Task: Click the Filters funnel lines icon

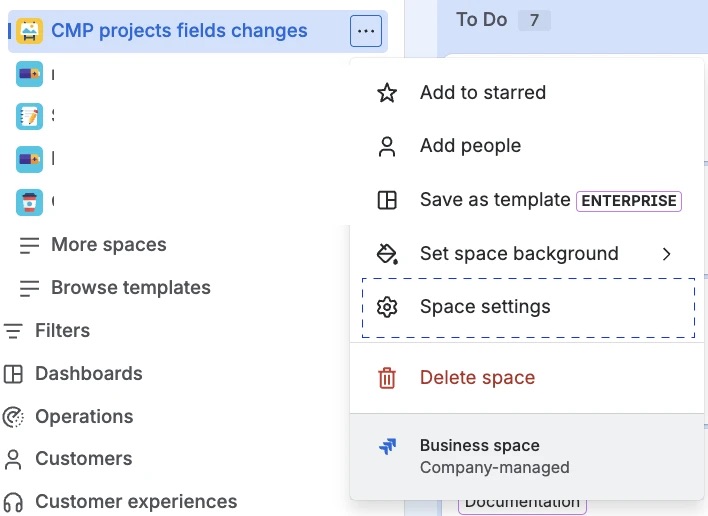Action: coord(13,331)
